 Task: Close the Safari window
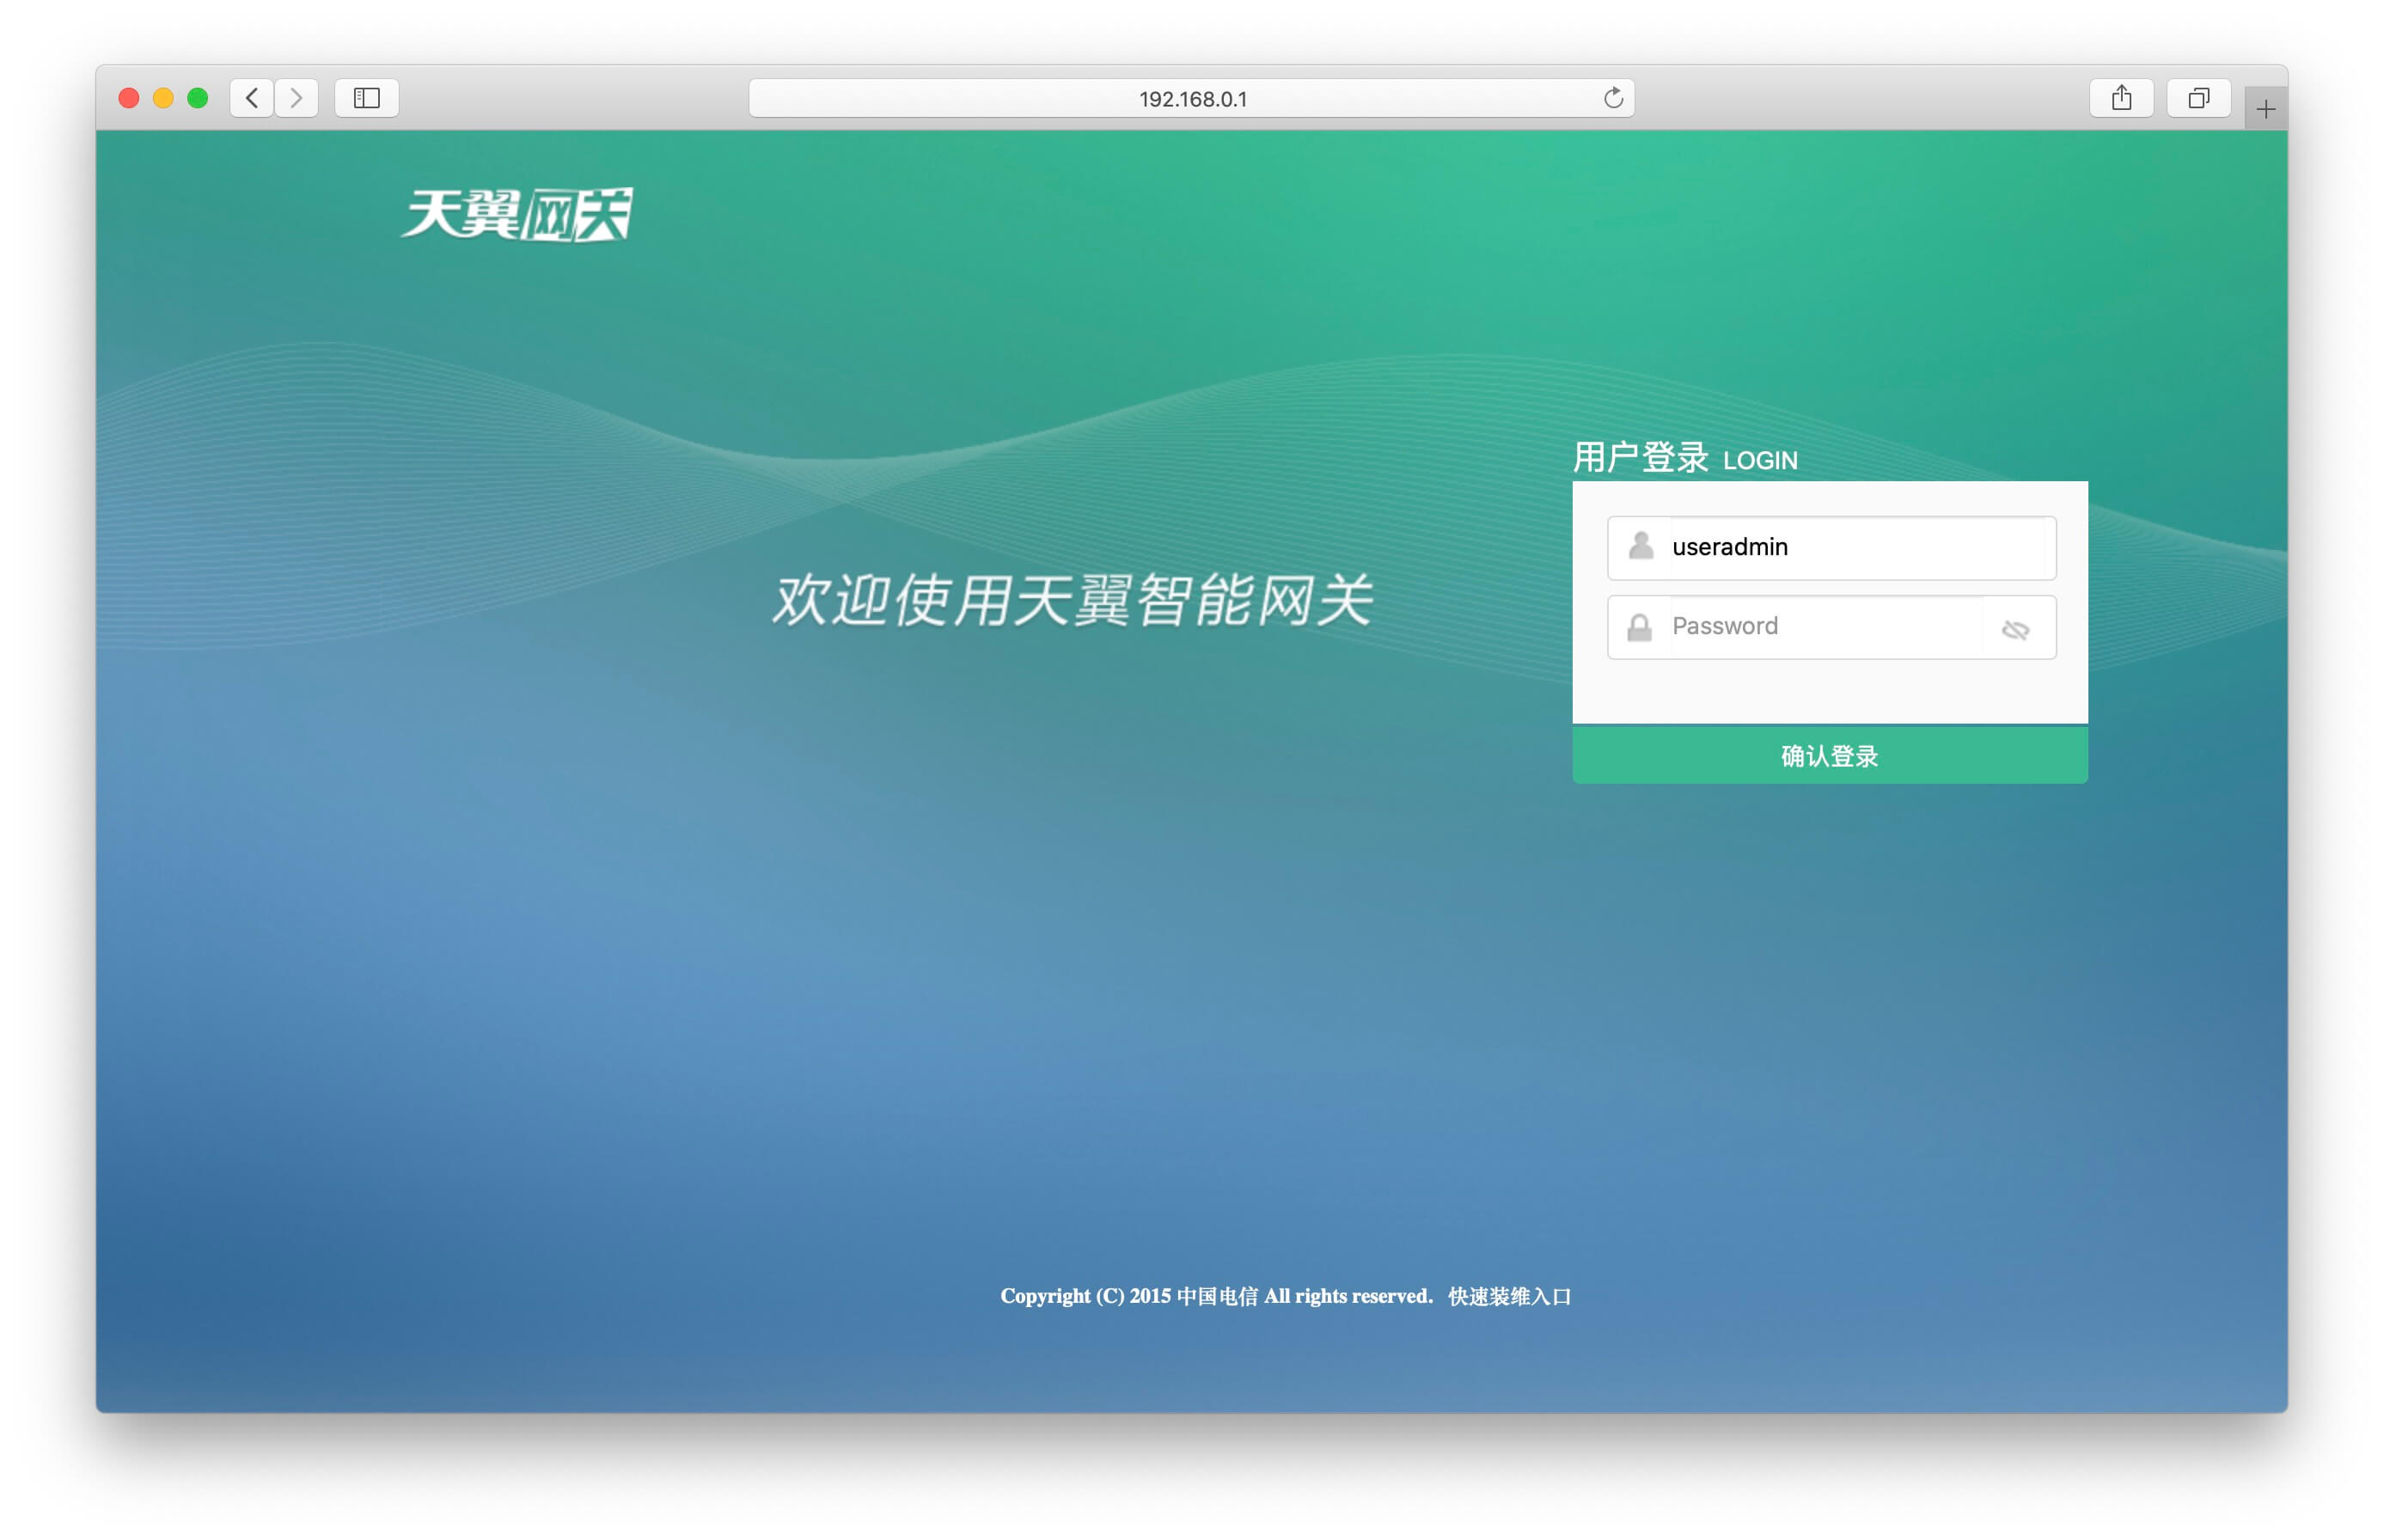pos(128,98)
